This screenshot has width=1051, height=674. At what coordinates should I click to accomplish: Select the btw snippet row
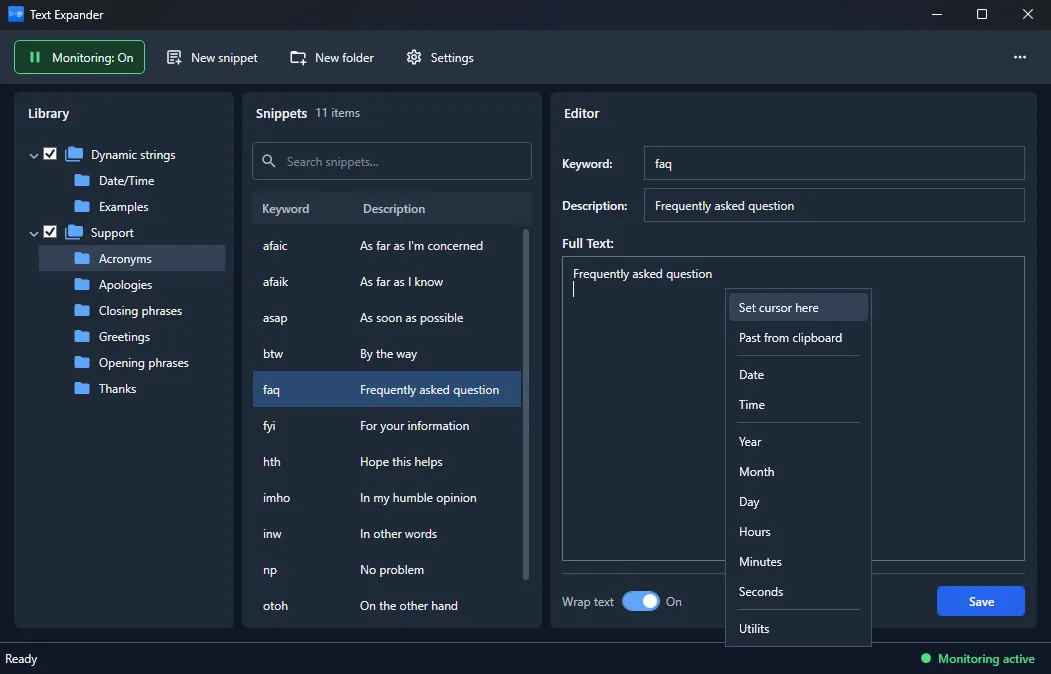click(x=387, y=354)
